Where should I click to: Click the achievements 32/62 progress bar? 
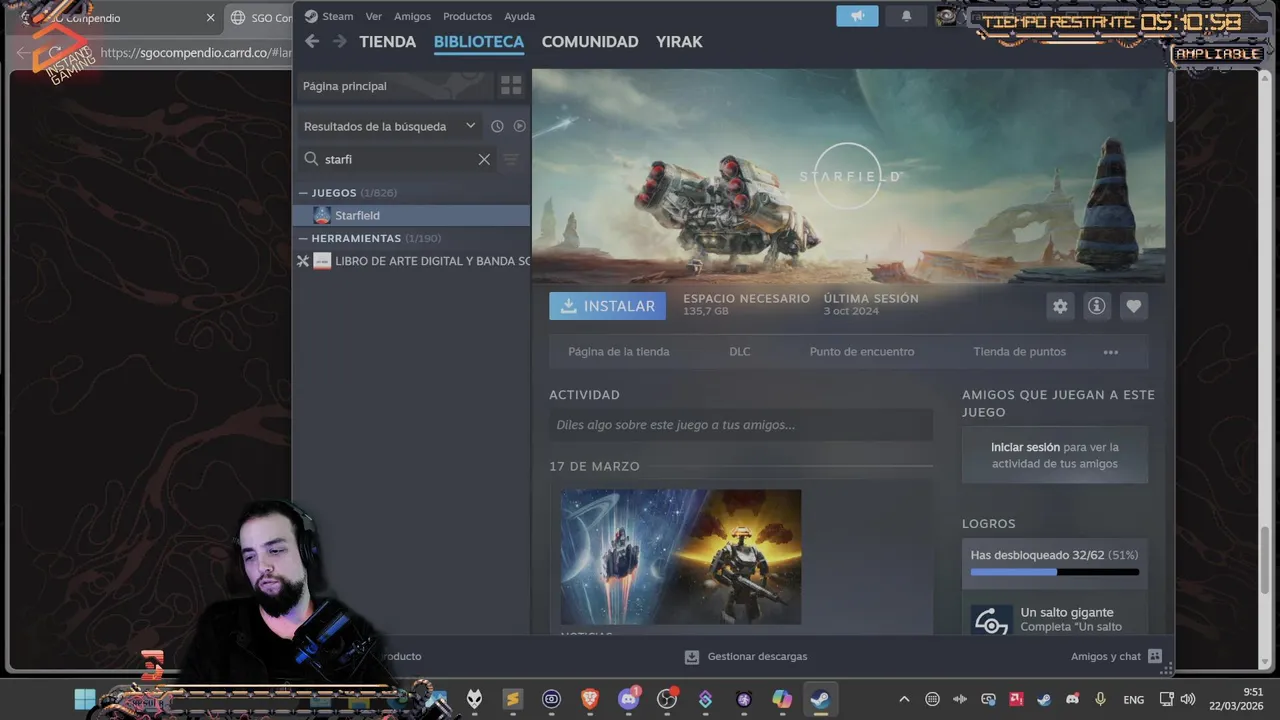coord(1054,572)
